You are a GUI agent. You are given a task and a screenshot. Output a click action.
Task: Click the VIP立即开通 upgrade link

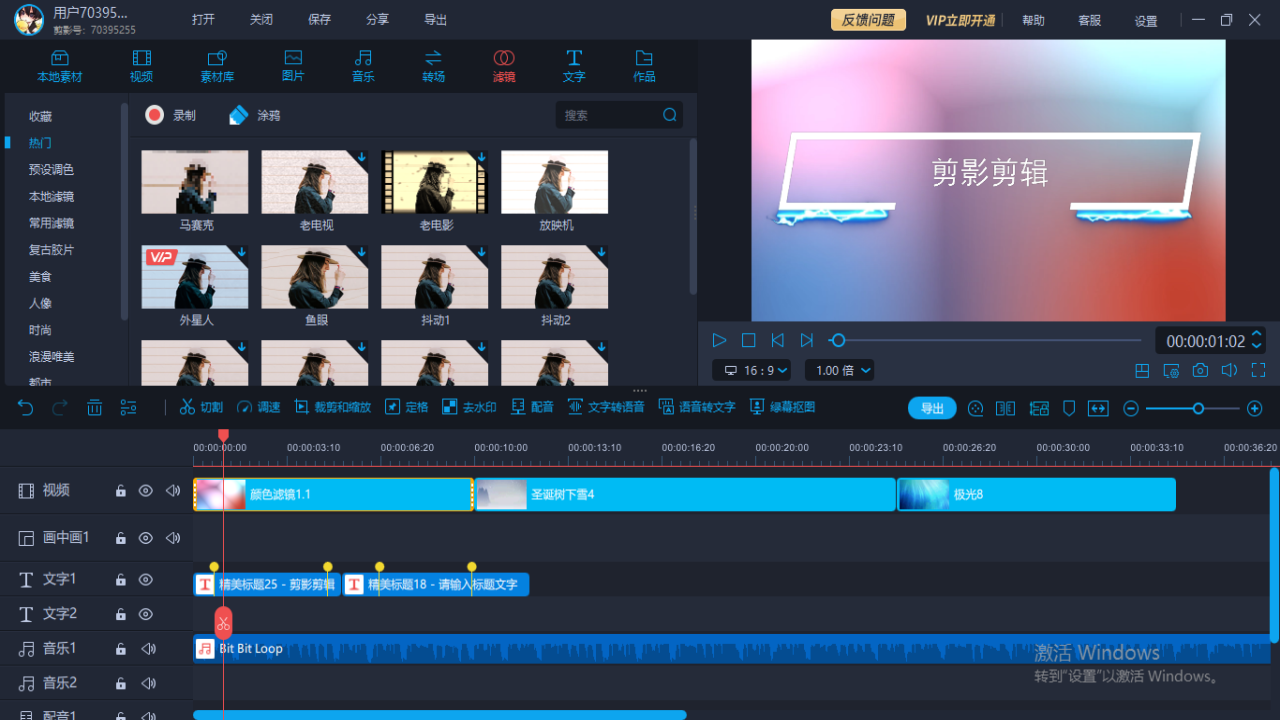pos(959,19)
